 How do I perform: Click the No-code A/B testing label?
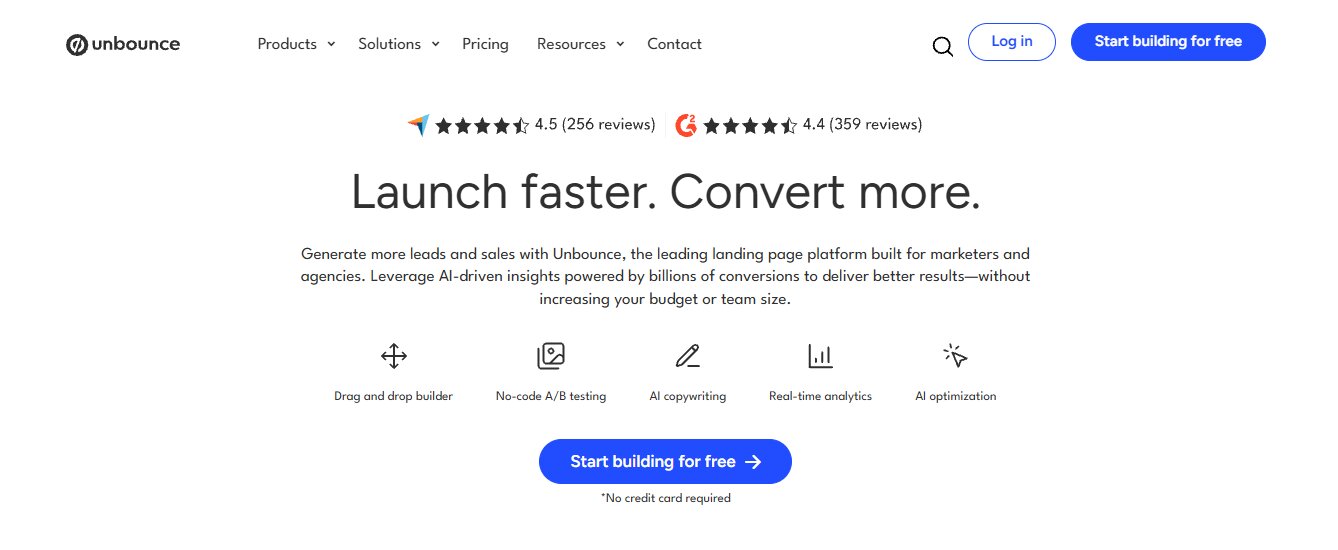coord(551,396)
